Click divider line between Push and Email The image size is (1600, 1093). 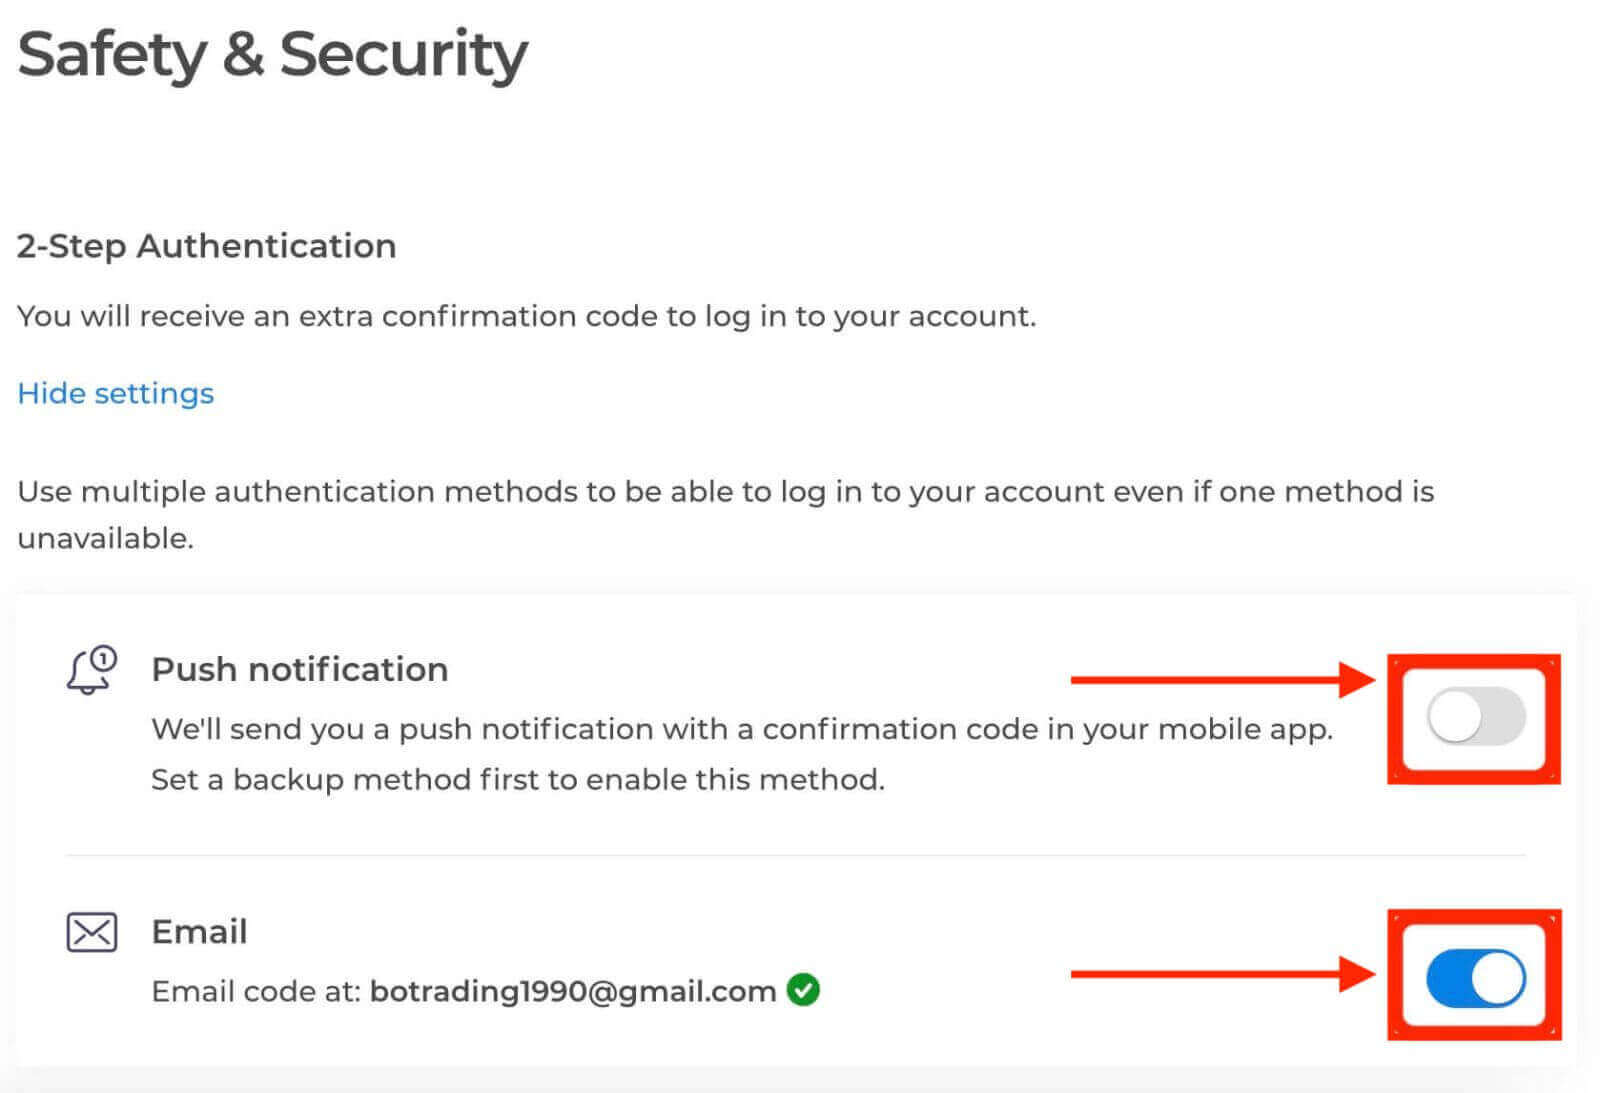point(795,855)
